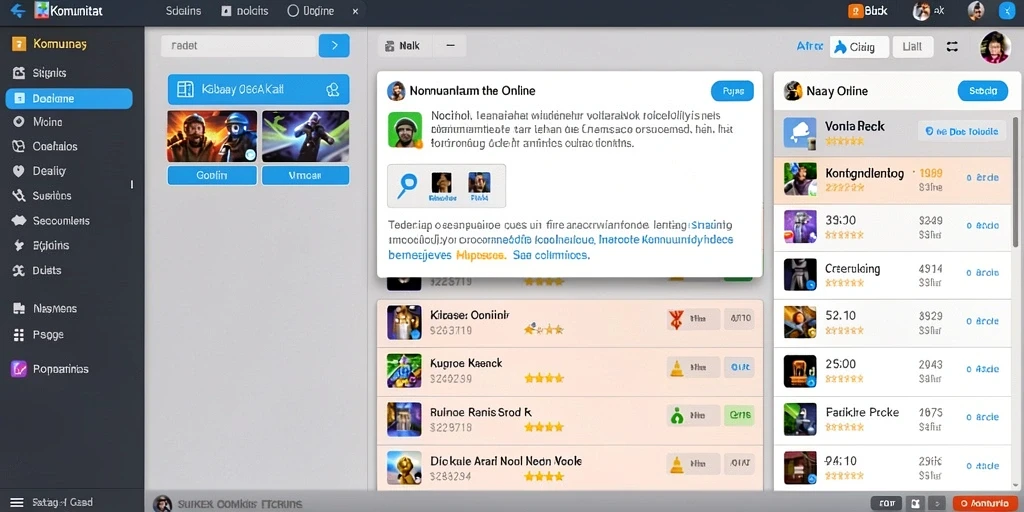1024x512 pixels.
Task: Open the Claig dropdown in top bar
Action: (x=859, y=47)
